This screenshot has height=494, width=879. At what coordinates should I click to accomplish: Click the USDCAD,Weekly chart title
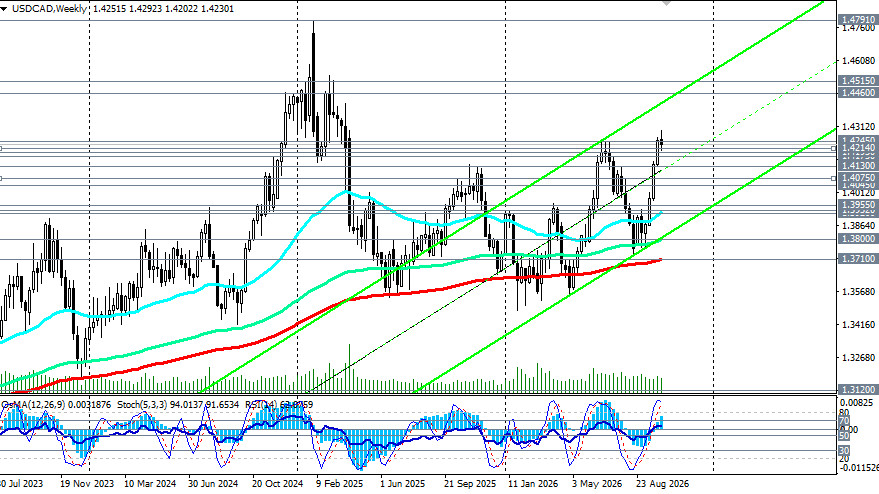click(48, 9)
